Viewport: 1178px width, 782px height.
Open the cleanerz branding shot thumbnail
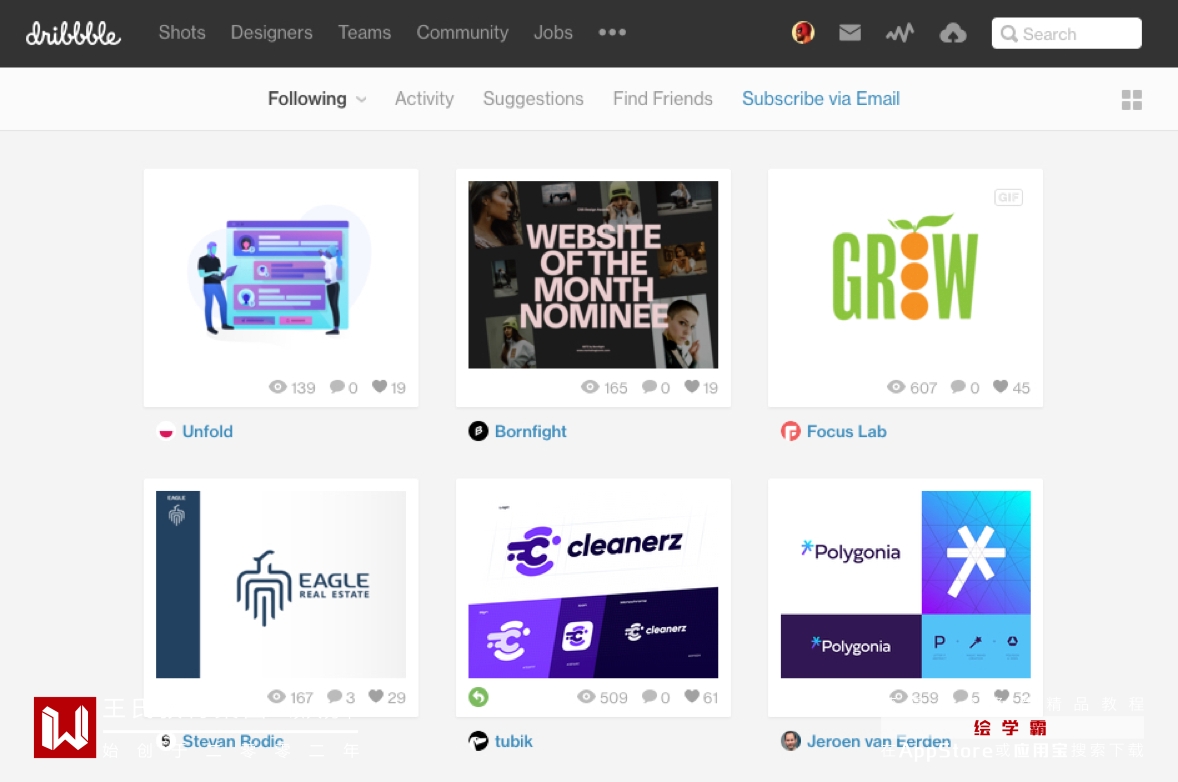click(594, 584)
